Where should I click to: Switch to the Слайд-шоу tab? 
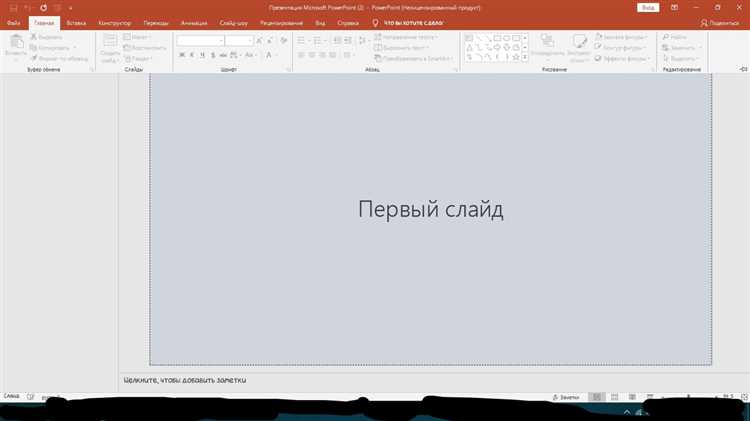point(233,23)
